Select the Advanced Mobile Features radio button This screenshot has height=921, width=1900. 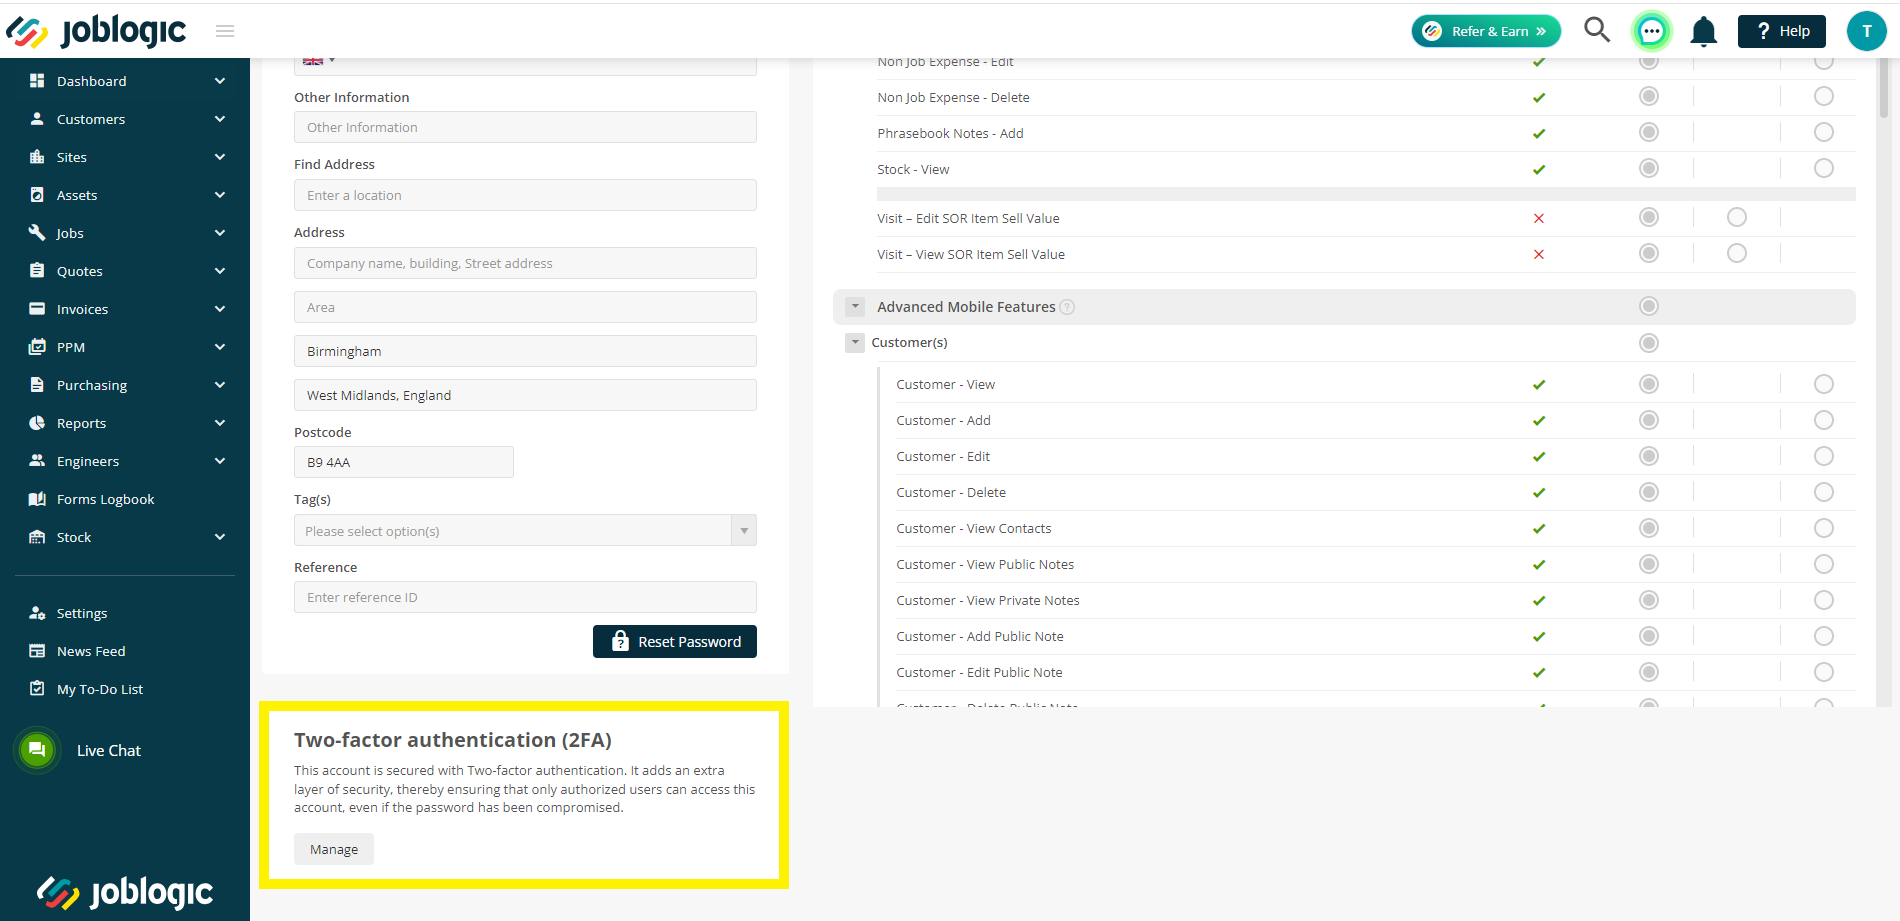click(1649, 306)
